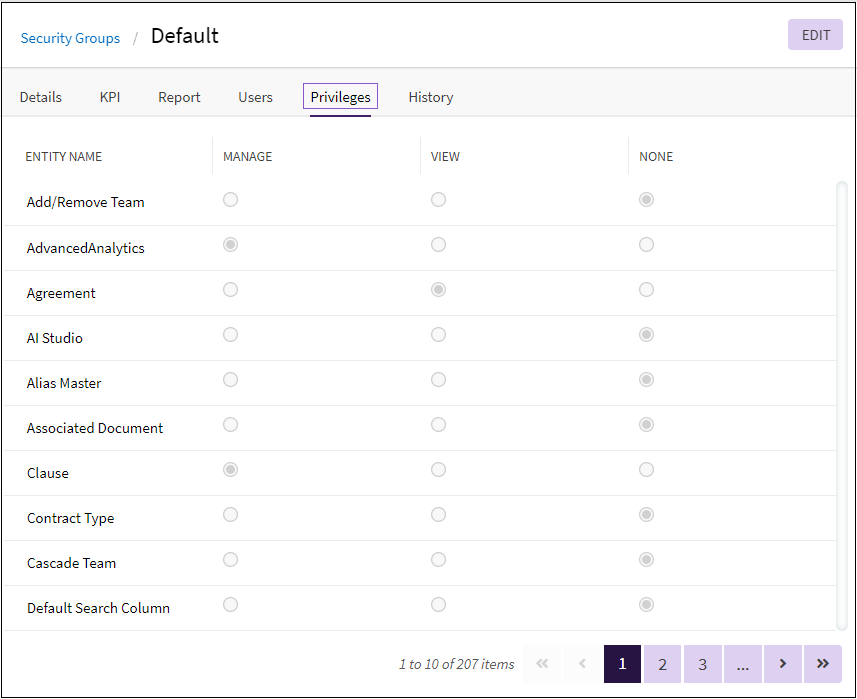Click the vertical scrollbar of the table
The width and height of the screenshot is (857, 699).
point(841,400)
